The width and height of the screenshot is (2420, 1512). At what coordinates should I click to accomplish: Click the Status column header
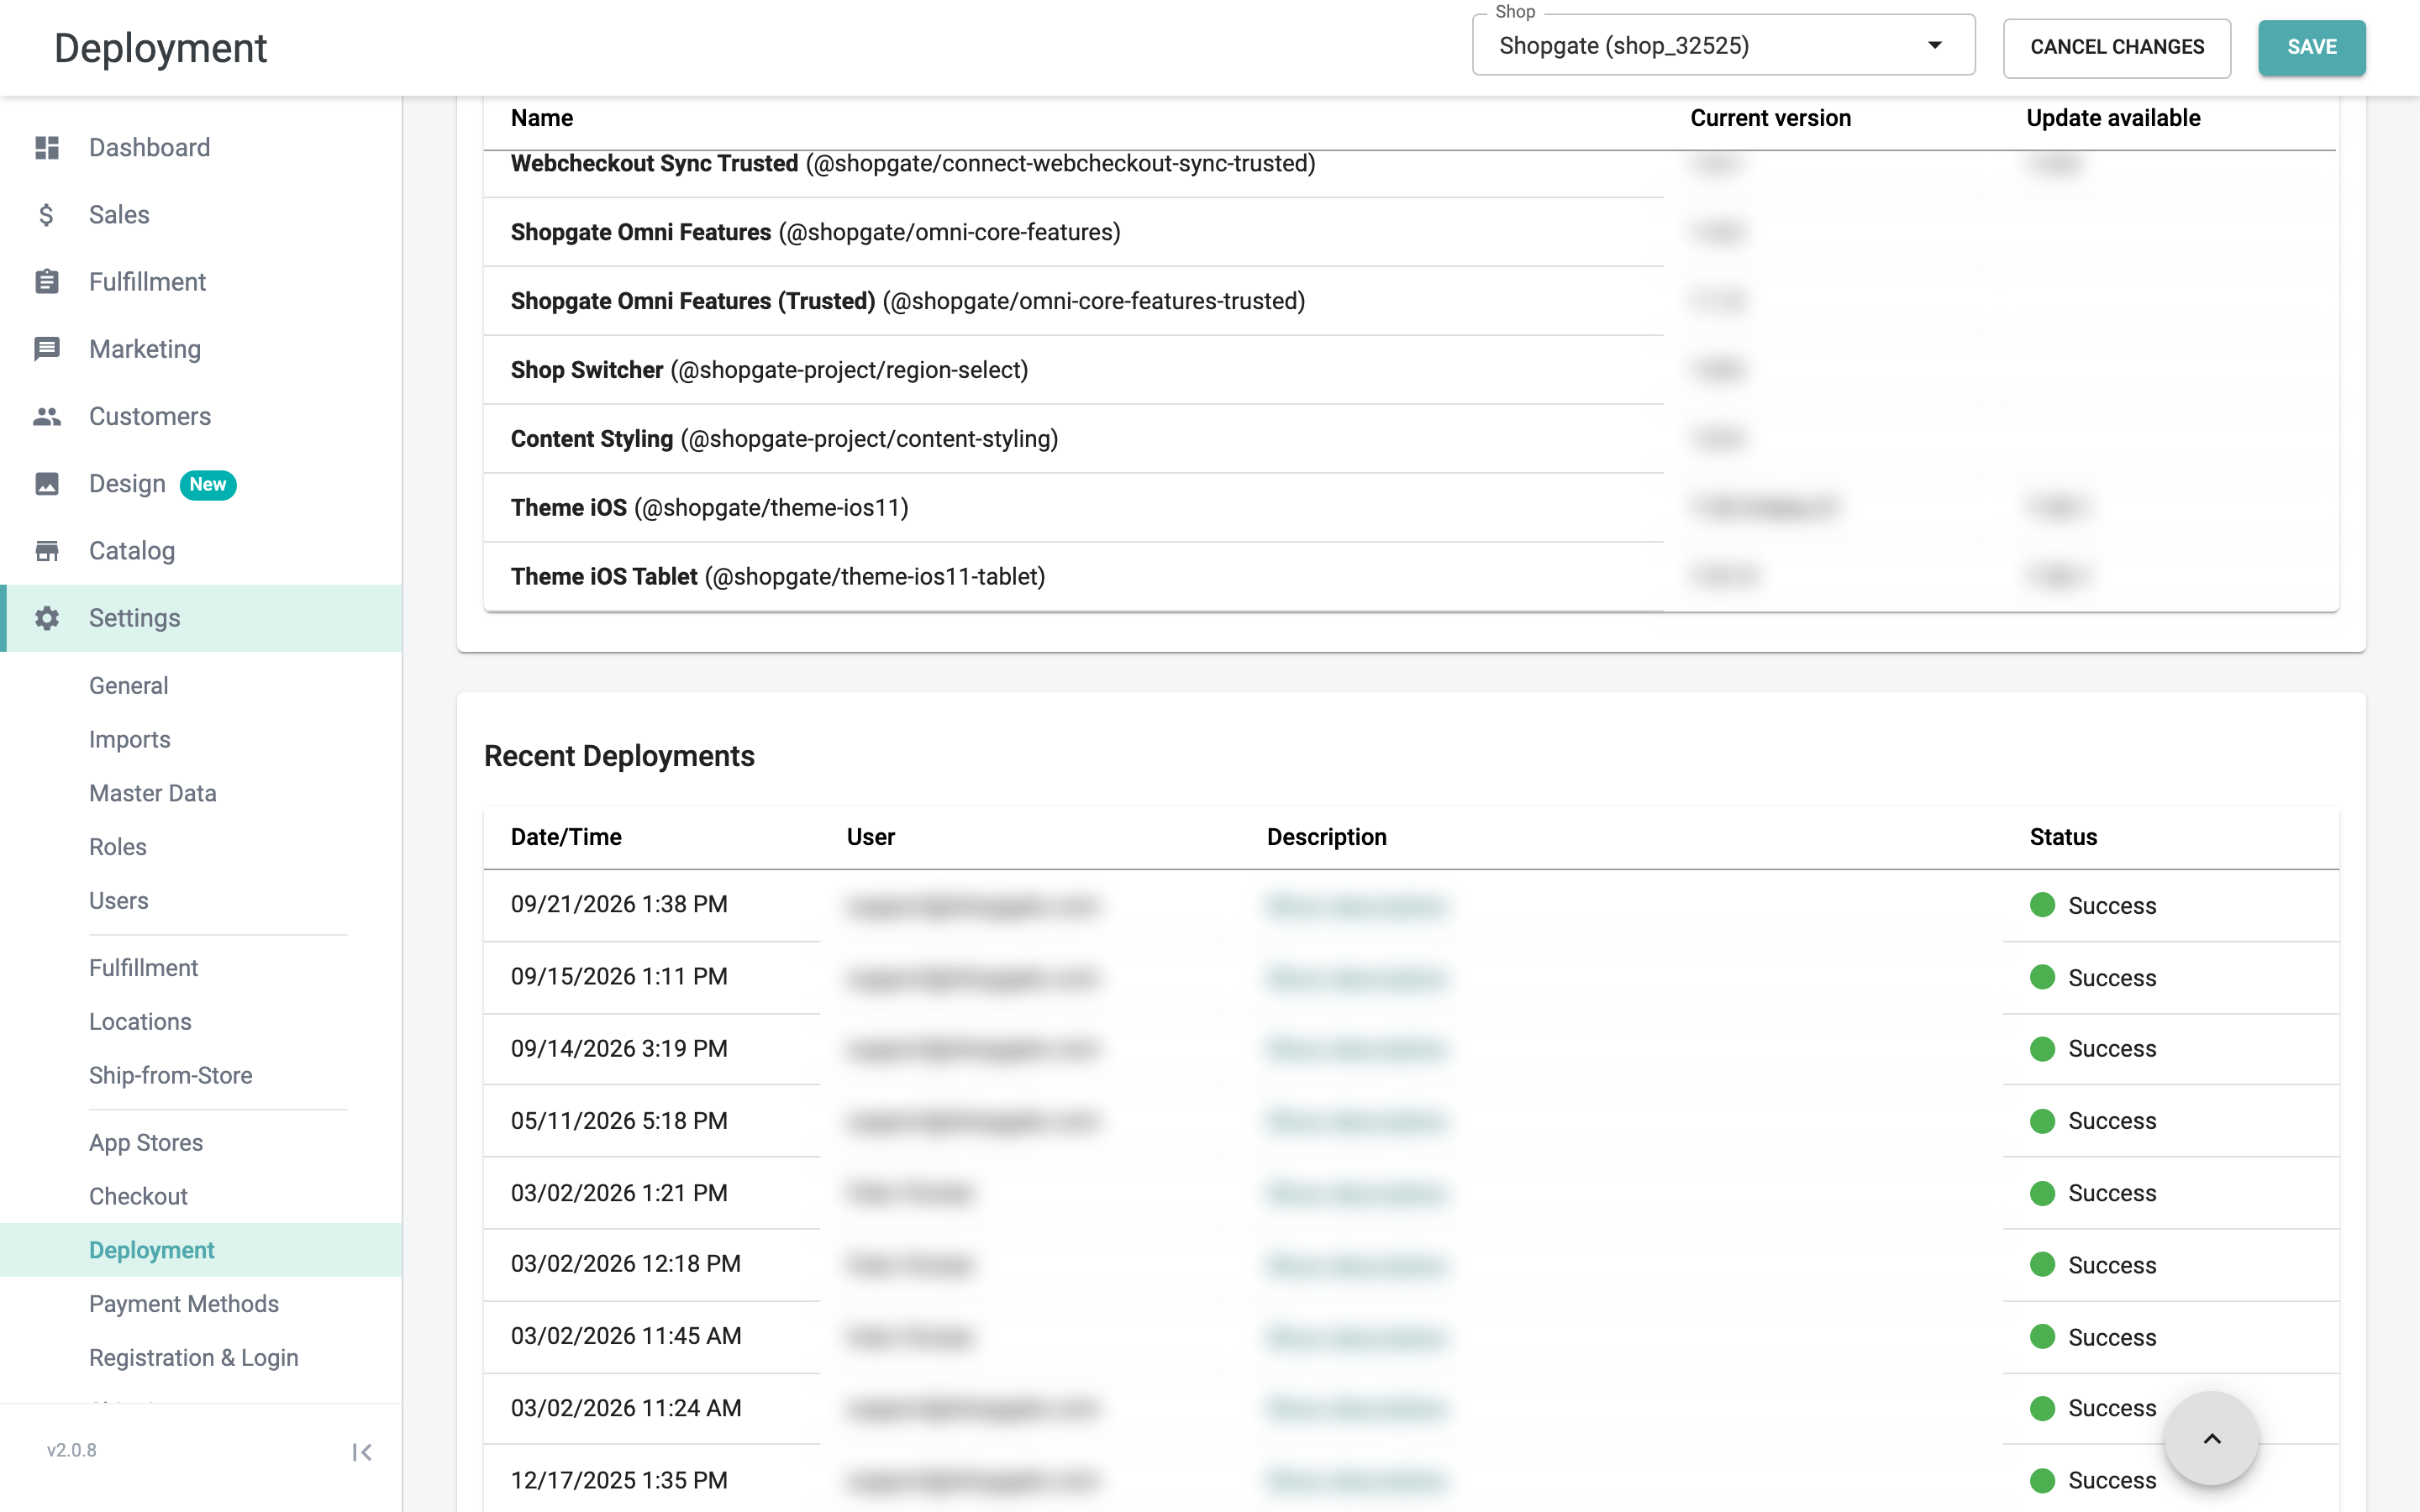pos(2063,837)
